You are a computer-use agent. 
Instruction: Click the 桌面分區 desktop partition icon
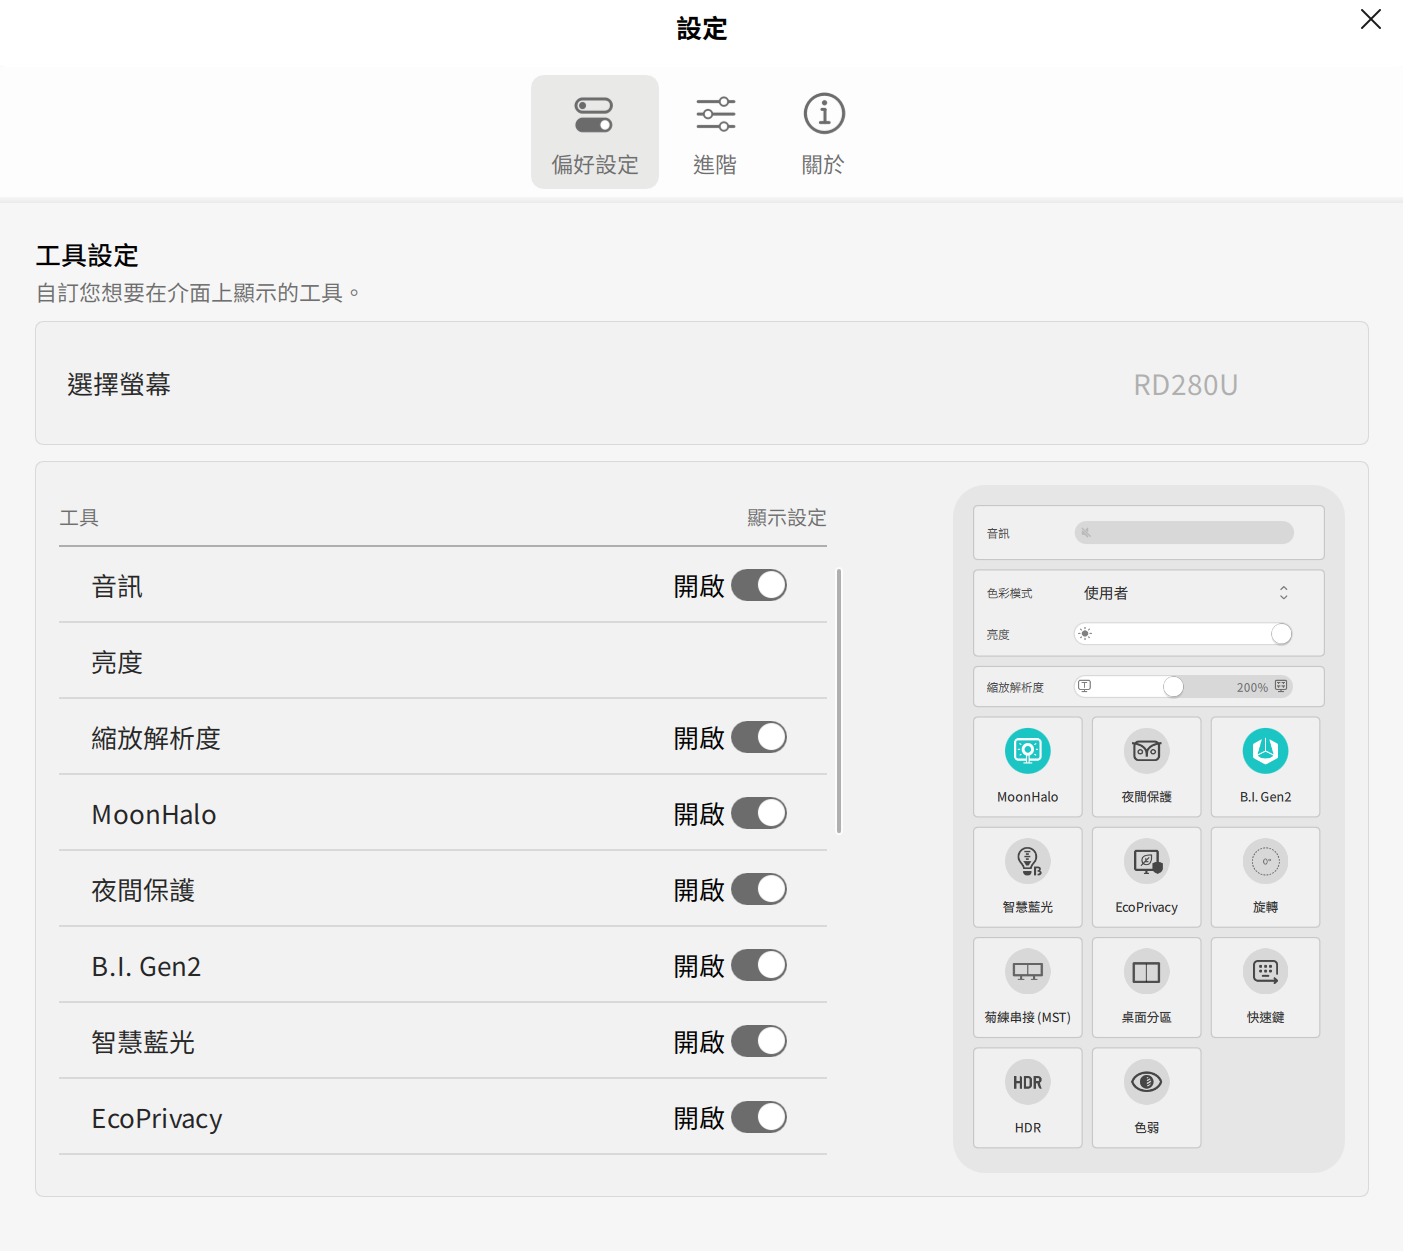pyautogui.click(x=1147, y=971)
